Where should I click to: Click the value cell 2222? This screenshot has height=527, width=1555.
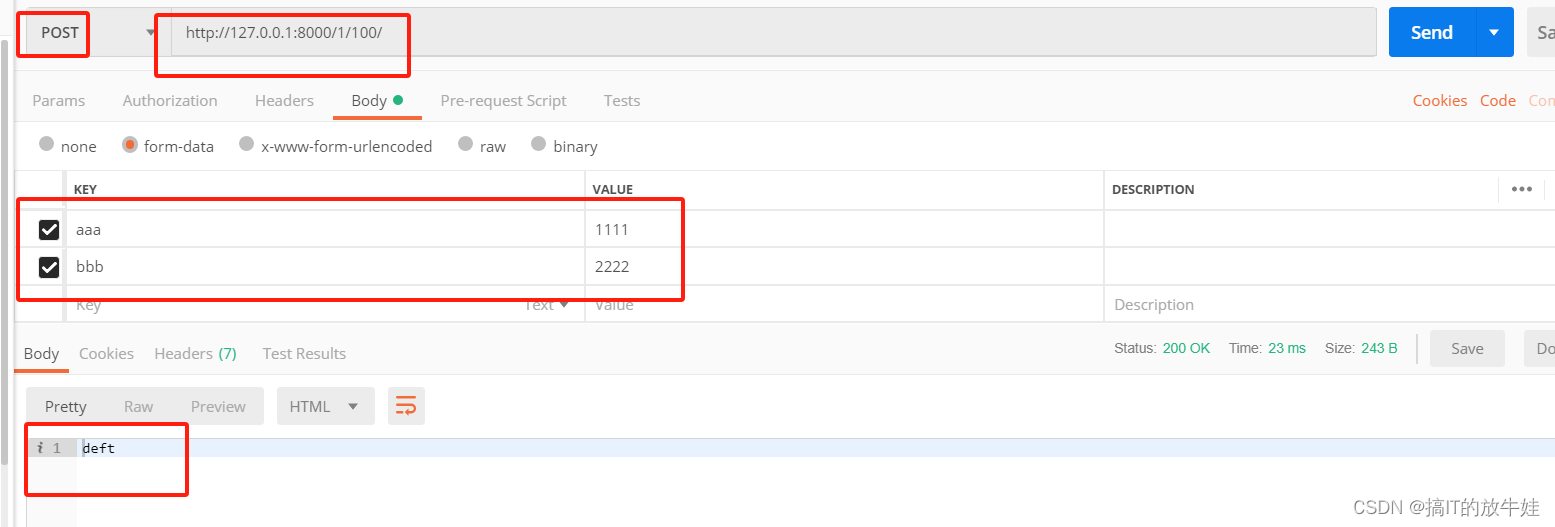[x=844, y=267]
